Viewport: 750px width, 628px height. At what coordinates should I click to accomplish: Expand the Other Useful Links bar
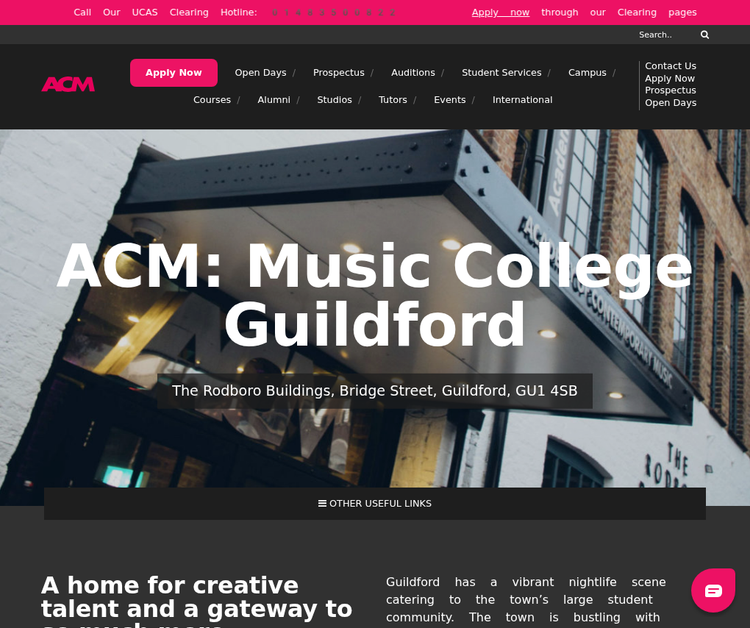tap(375, 504)
